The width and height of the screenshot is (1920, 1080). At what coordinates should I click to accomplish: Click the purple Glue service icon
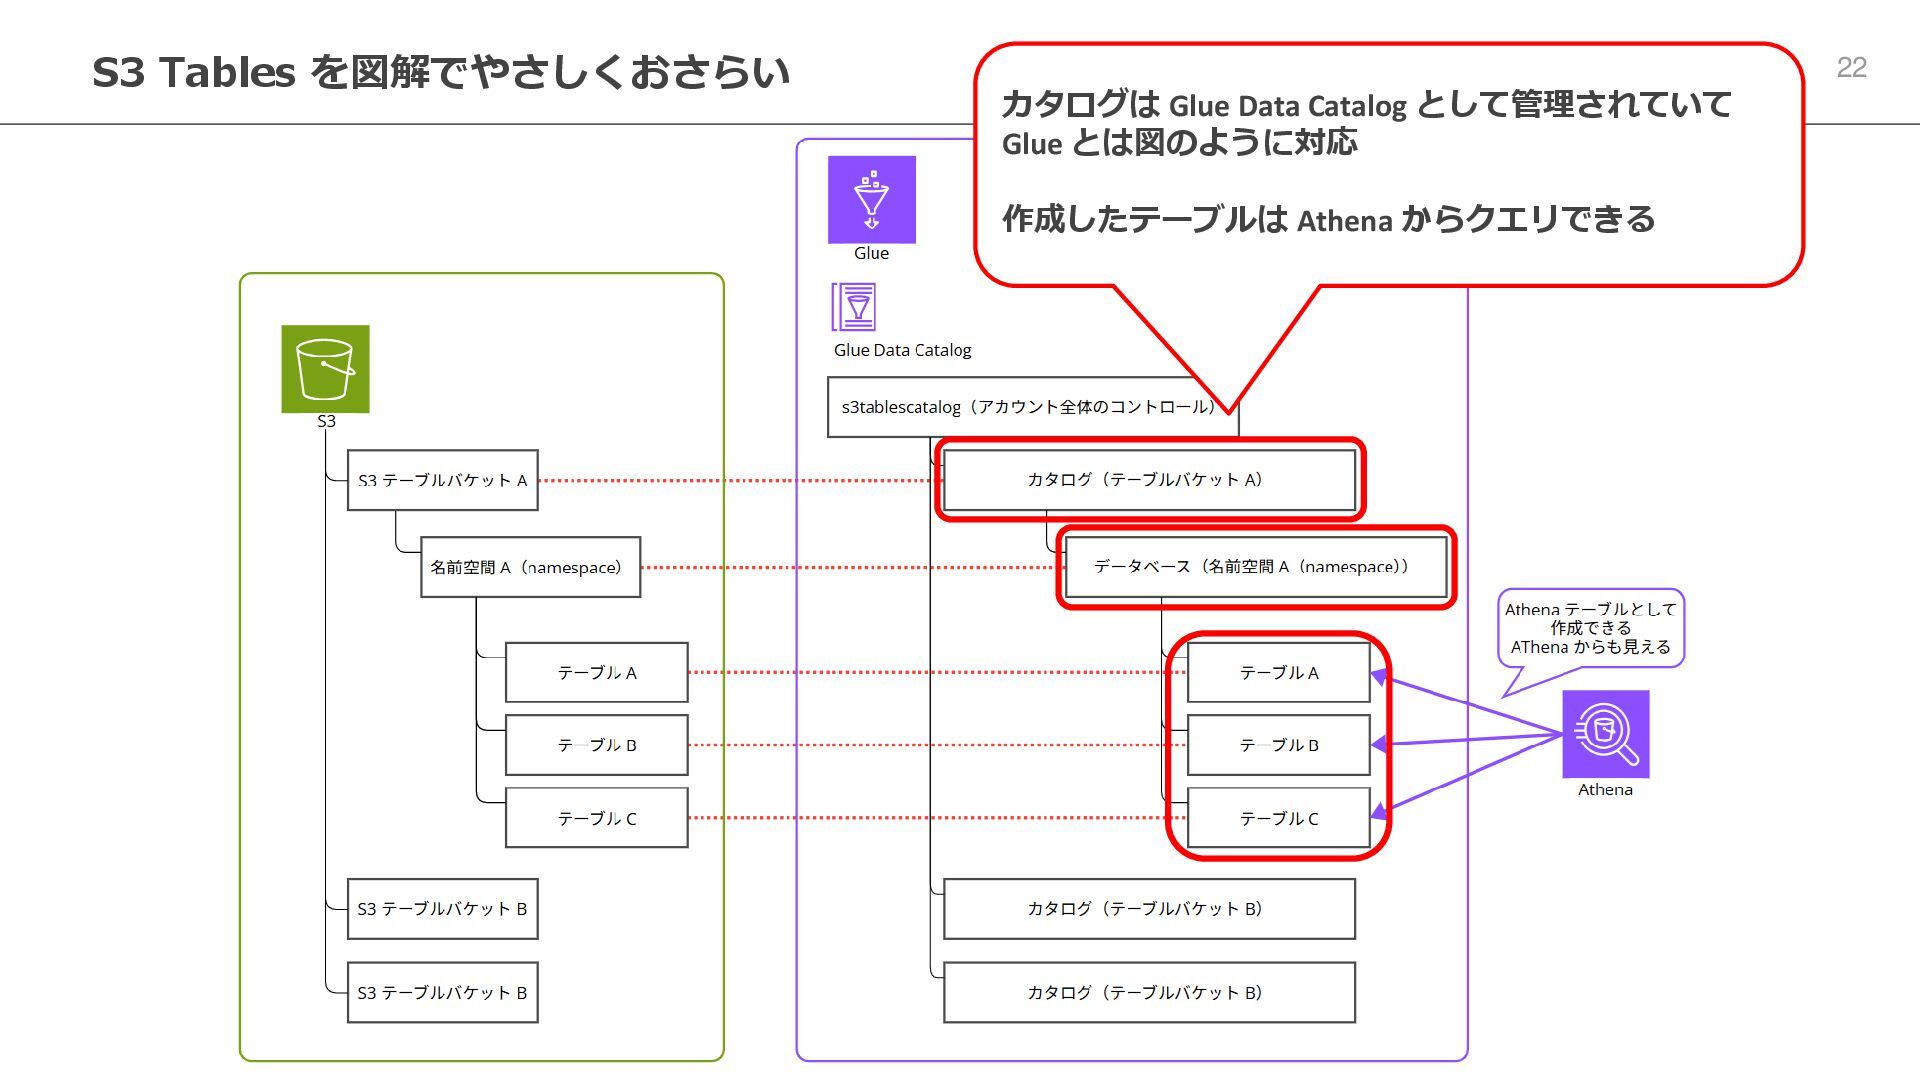(x=871, y=199)
